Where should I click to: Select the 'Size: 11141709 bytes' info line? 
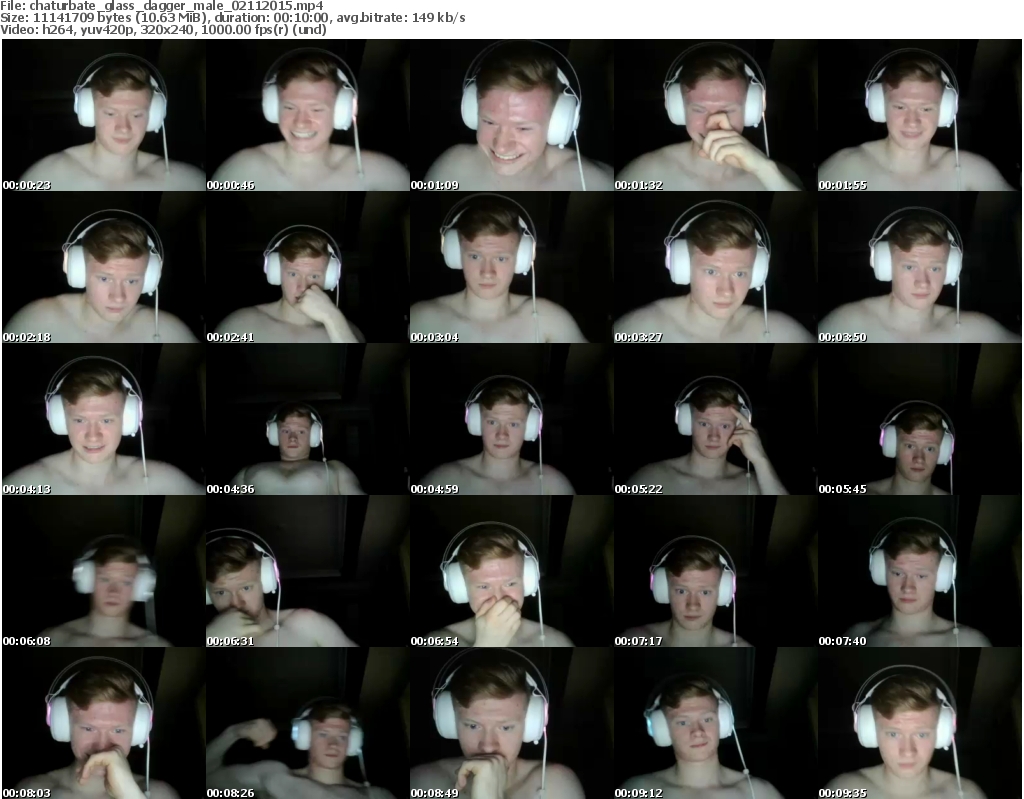click(232, 18)
